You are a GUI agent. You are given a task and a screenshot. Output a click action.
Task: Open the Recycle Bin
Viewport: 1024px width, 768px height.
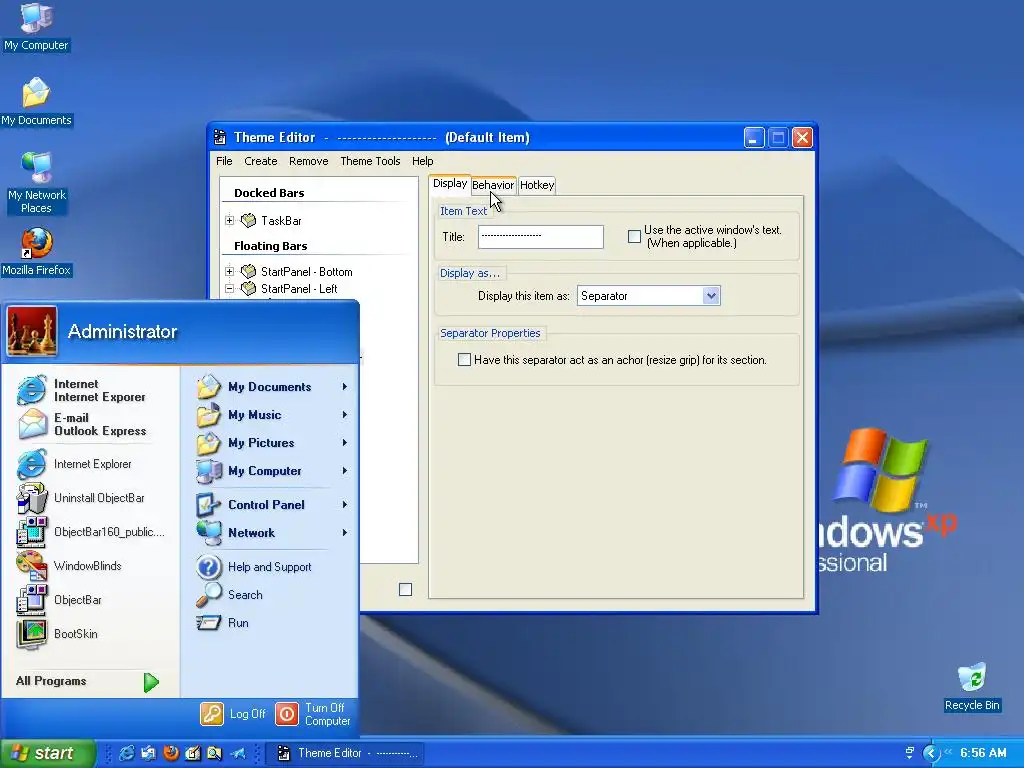972,687
